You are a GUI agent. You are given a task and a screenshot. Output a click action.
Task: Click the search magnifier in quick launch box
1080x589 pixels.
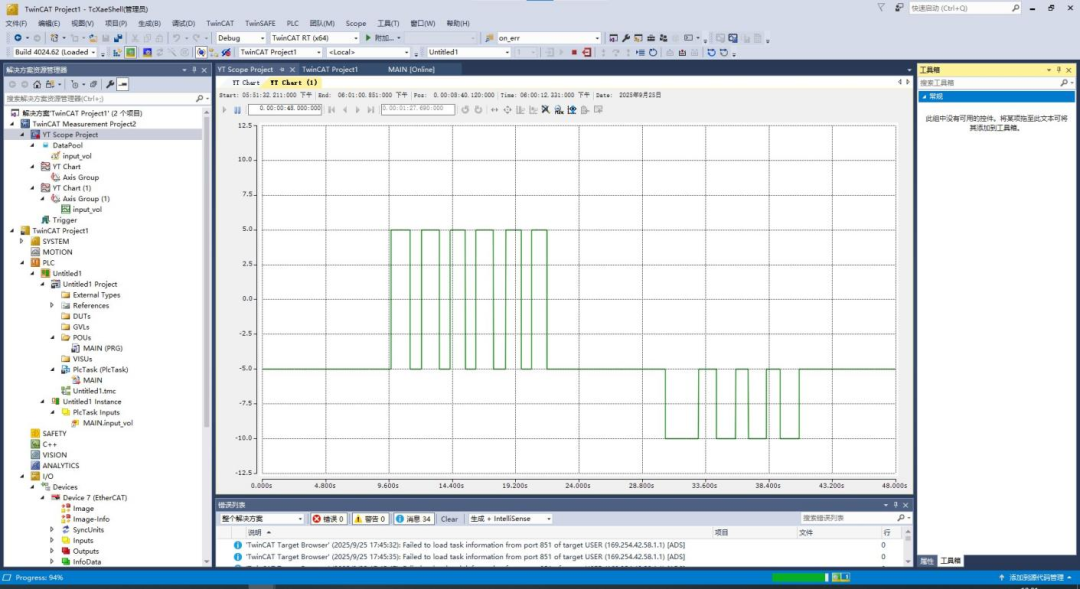pyautogui.click(x=1016, y=8)
